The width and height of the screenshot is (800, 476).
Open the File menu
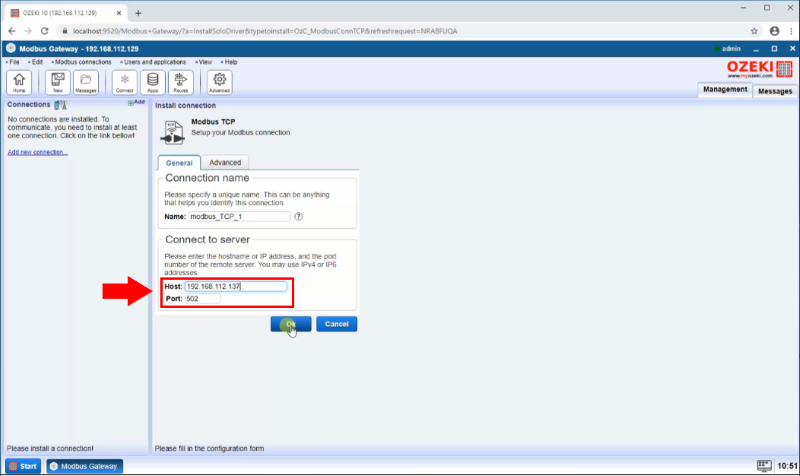[x=13, y=62]
